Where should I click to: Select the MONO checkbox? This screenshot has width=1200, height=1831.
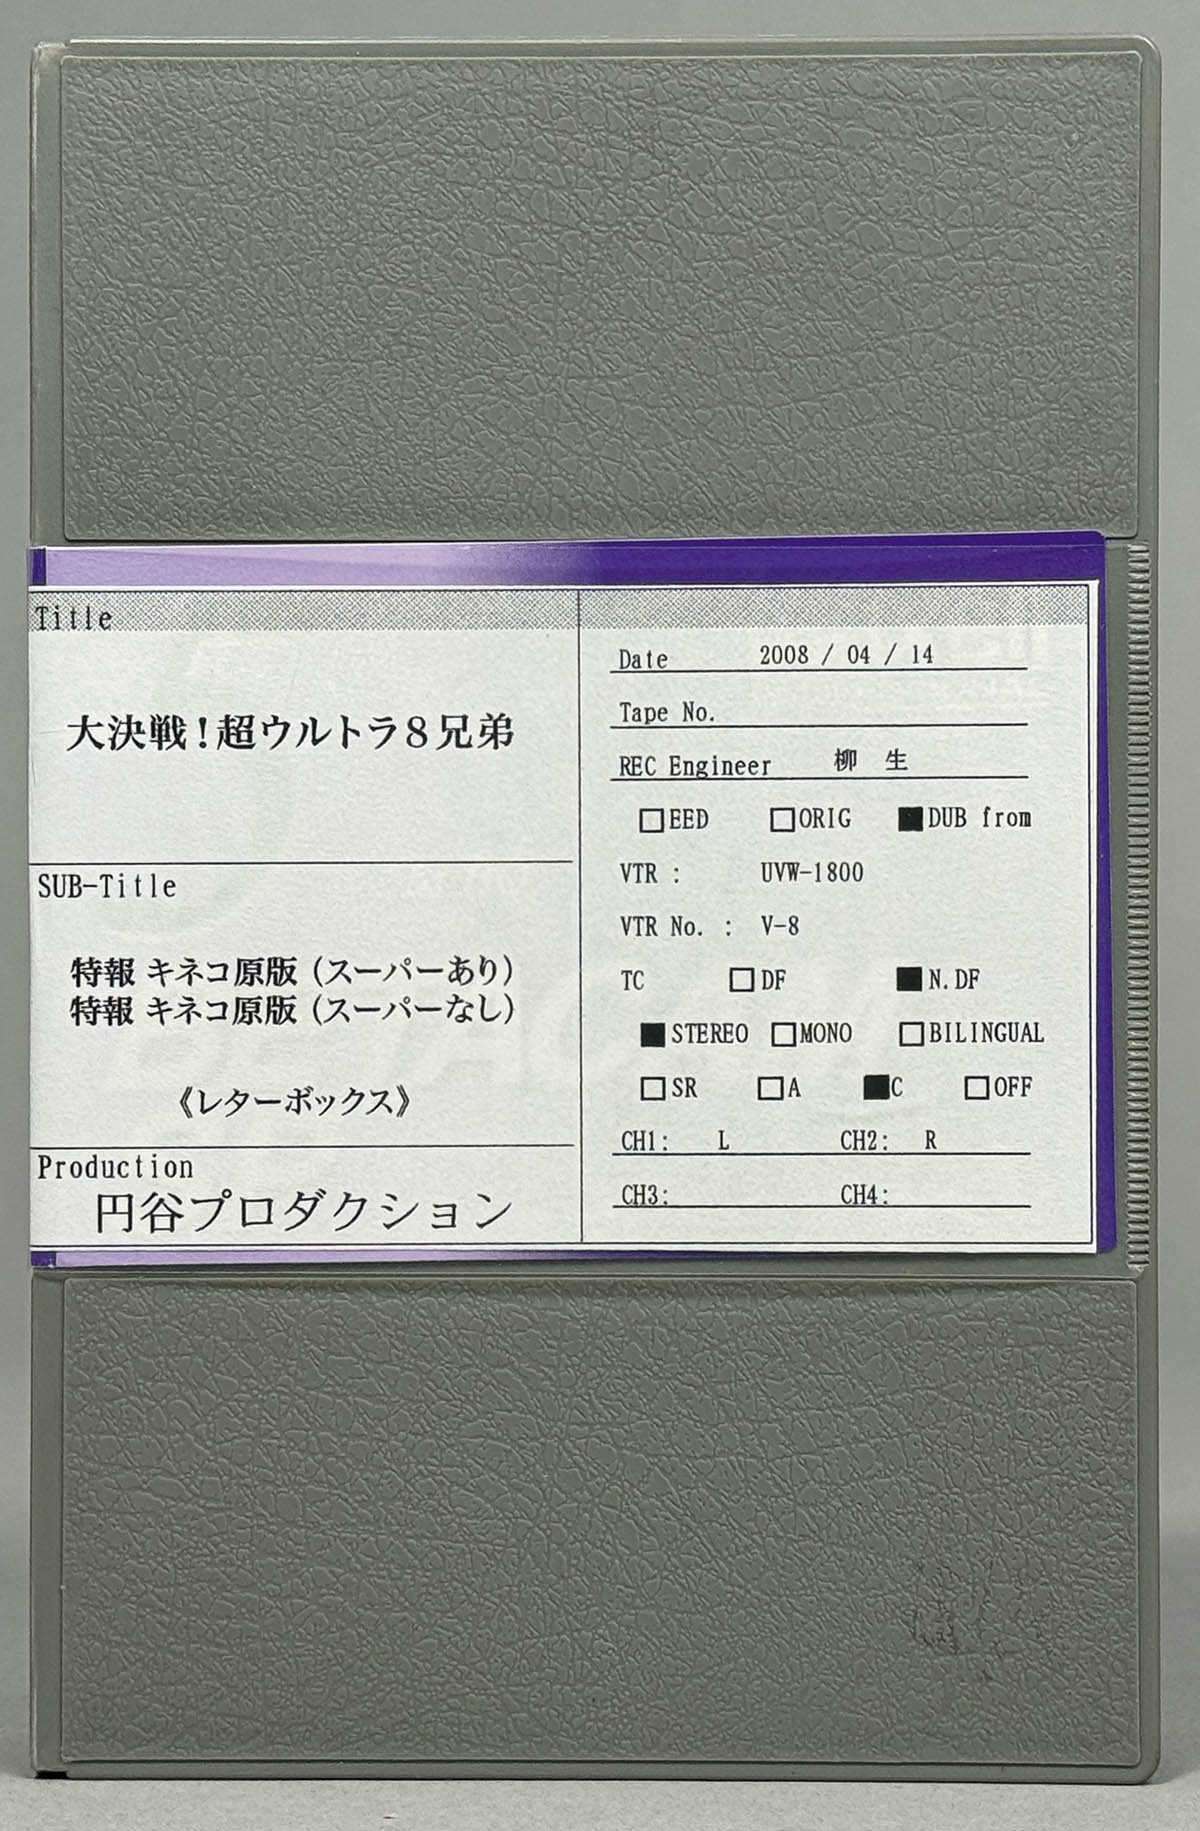coord(784,1034)
